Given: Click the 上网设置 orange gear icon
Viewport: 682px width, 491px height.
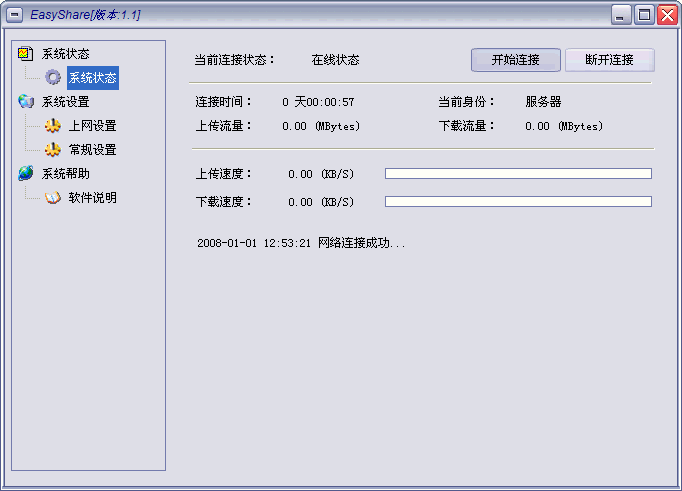Looking at the screenshot, I should 53,126.
